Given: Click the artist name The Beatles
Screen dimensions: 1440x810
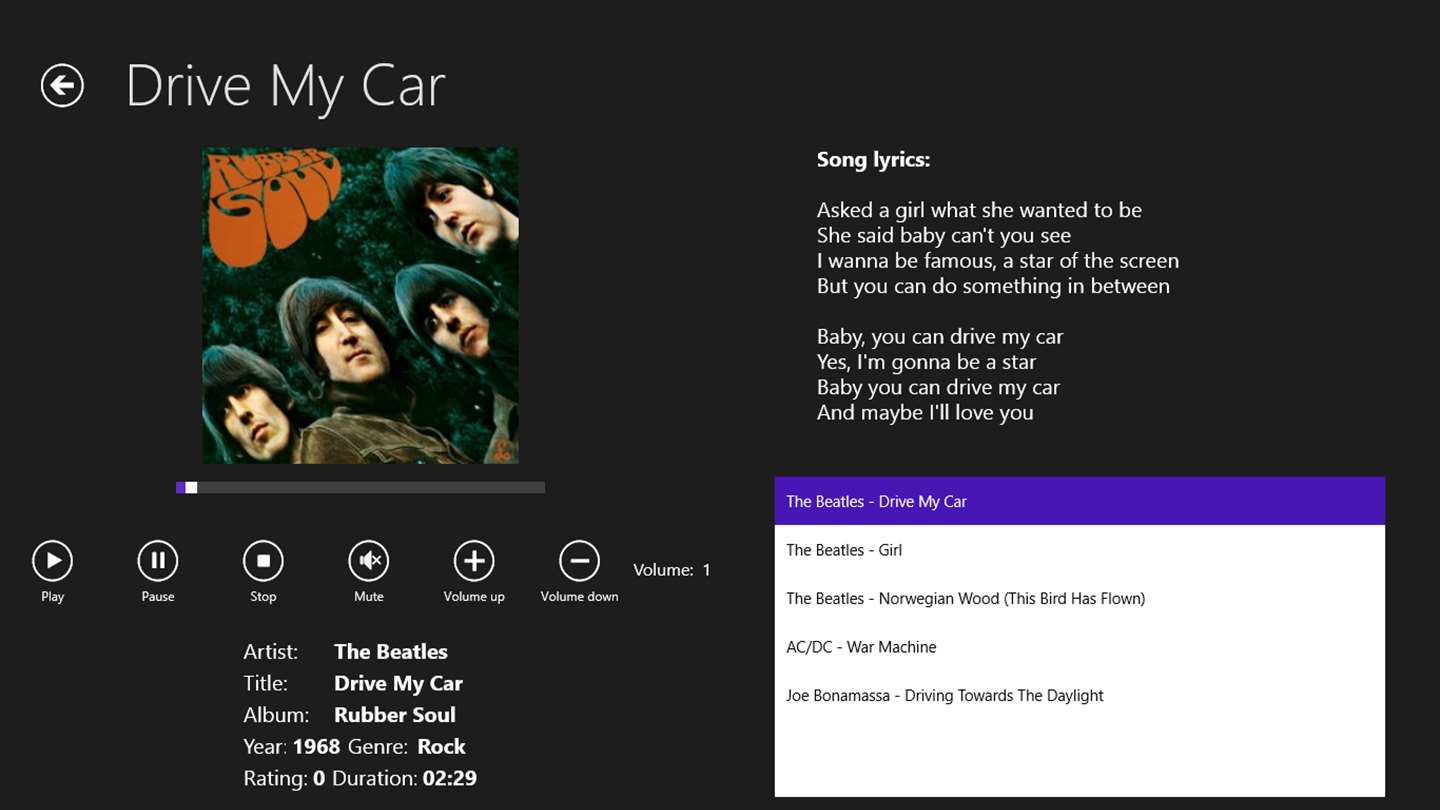Looking at the screenshot, I should [x=390, y=651].
